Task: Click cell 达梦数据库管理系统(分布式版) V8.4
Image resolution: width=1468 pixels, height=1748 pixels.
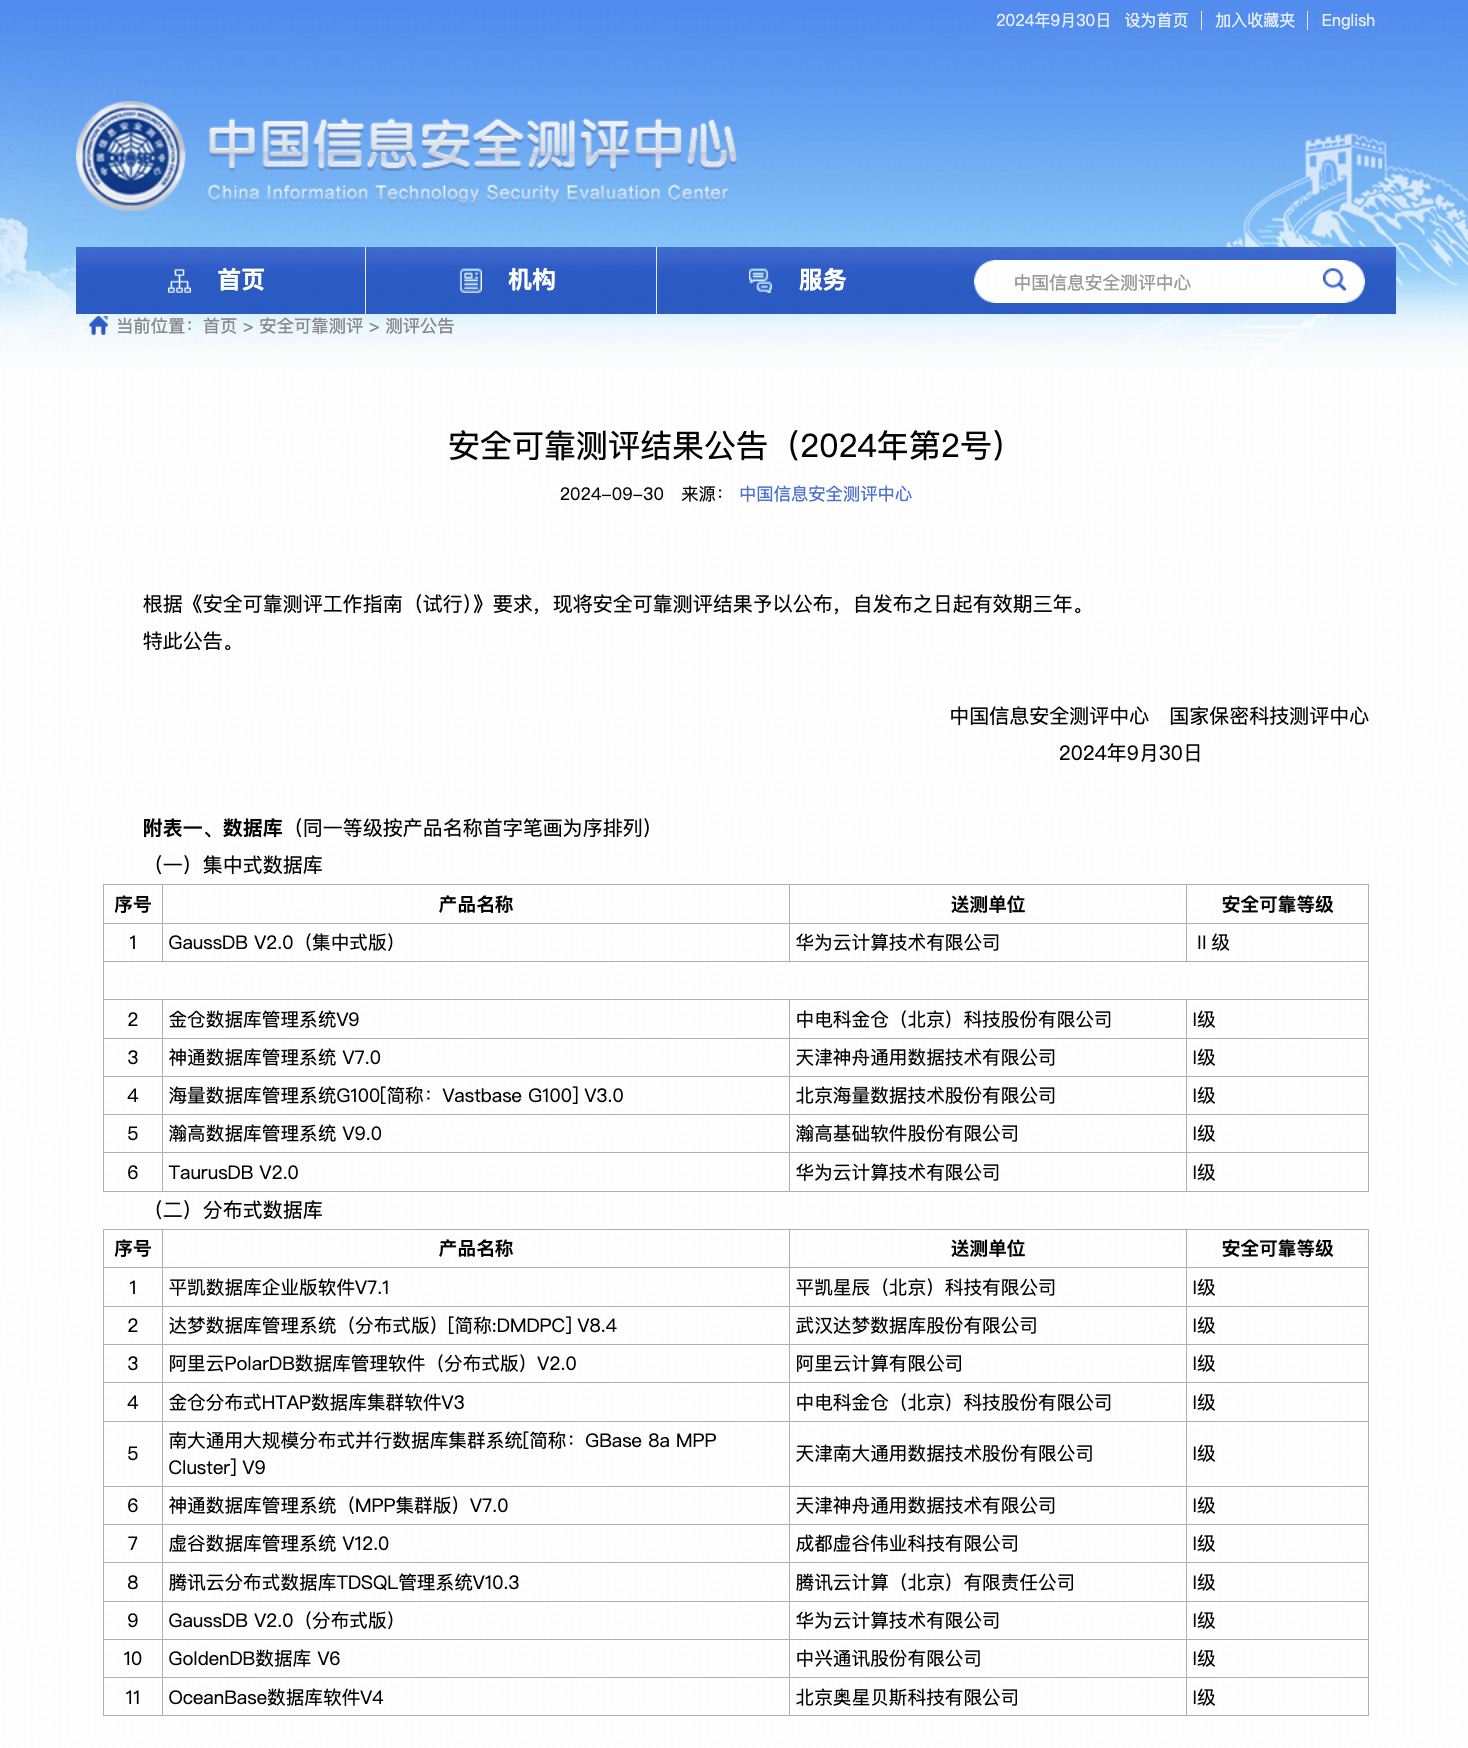Action: (476, 1326)
